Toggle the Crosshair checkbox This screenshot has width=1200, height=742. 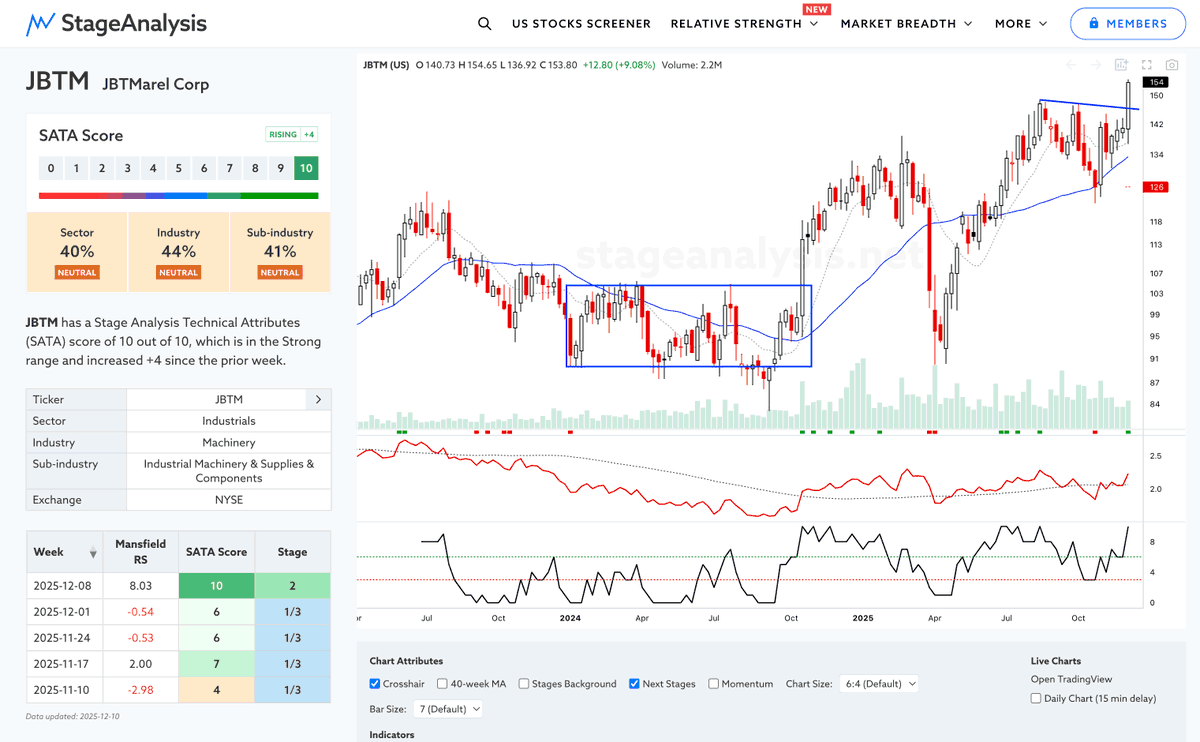click(x=375, y=684)
